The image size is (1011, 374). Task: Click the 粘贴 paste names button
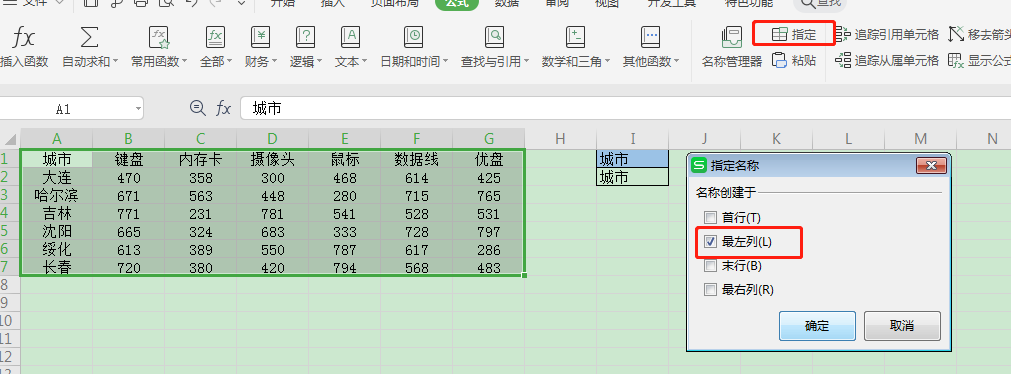[794, 61]
